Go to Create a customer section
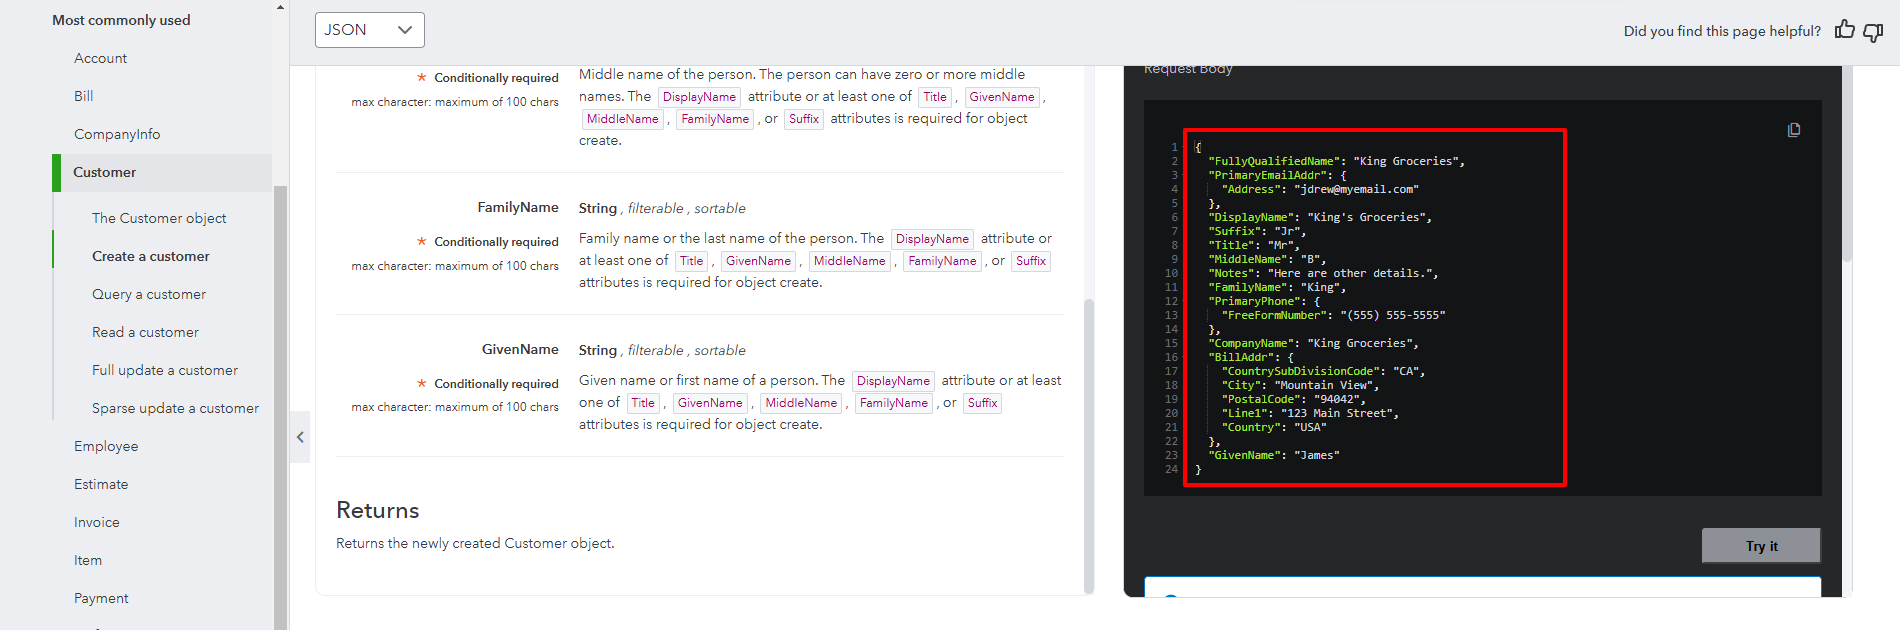Image resolution: width=1900 pixels, height=630 pixels. click(x=151, y=256)
